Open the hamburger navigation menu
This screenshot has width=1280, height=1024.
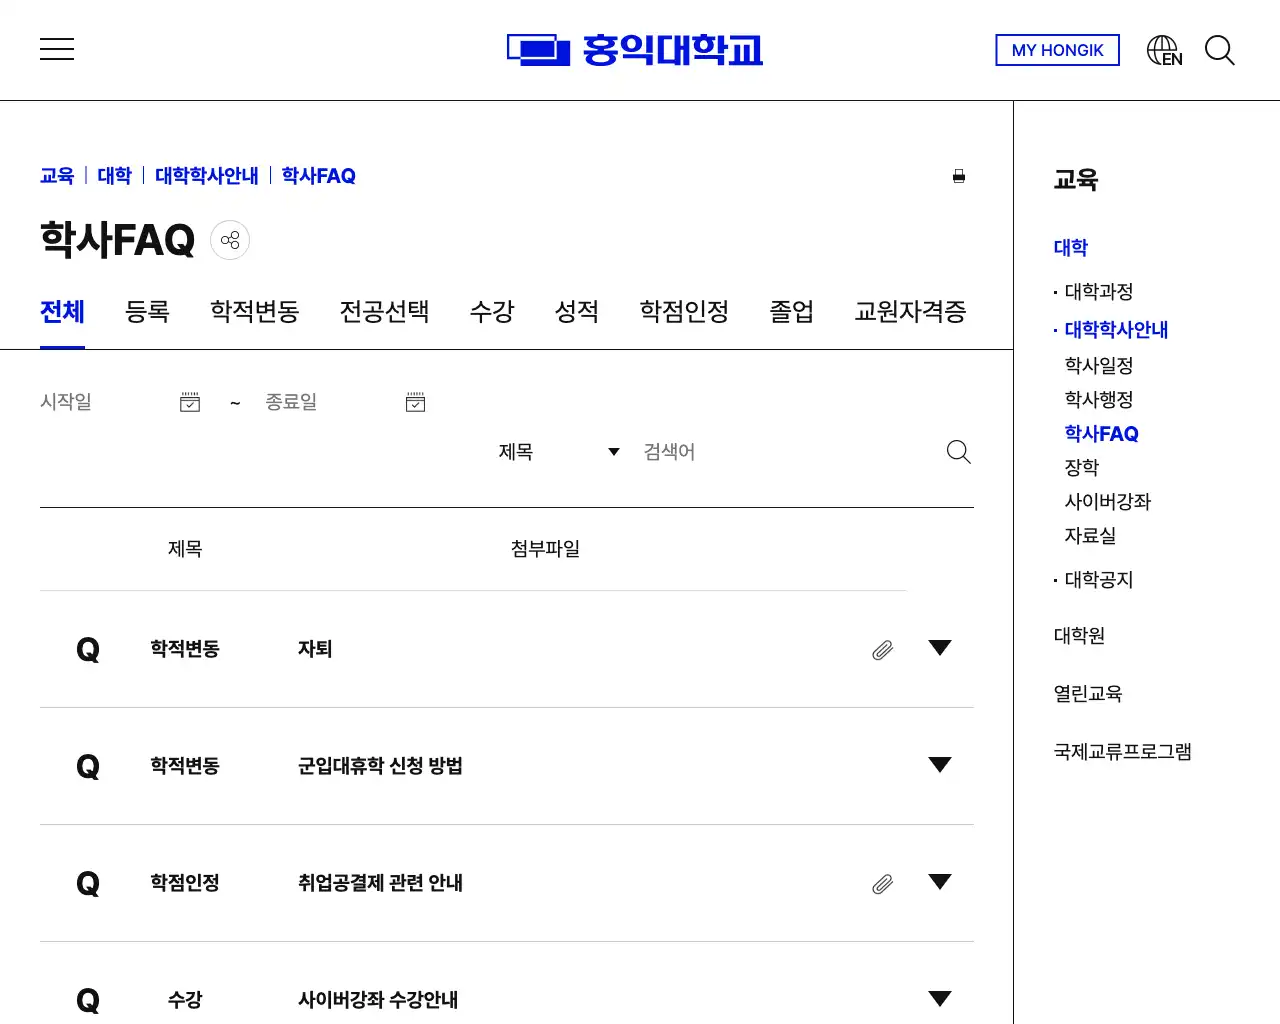[57, 49]
